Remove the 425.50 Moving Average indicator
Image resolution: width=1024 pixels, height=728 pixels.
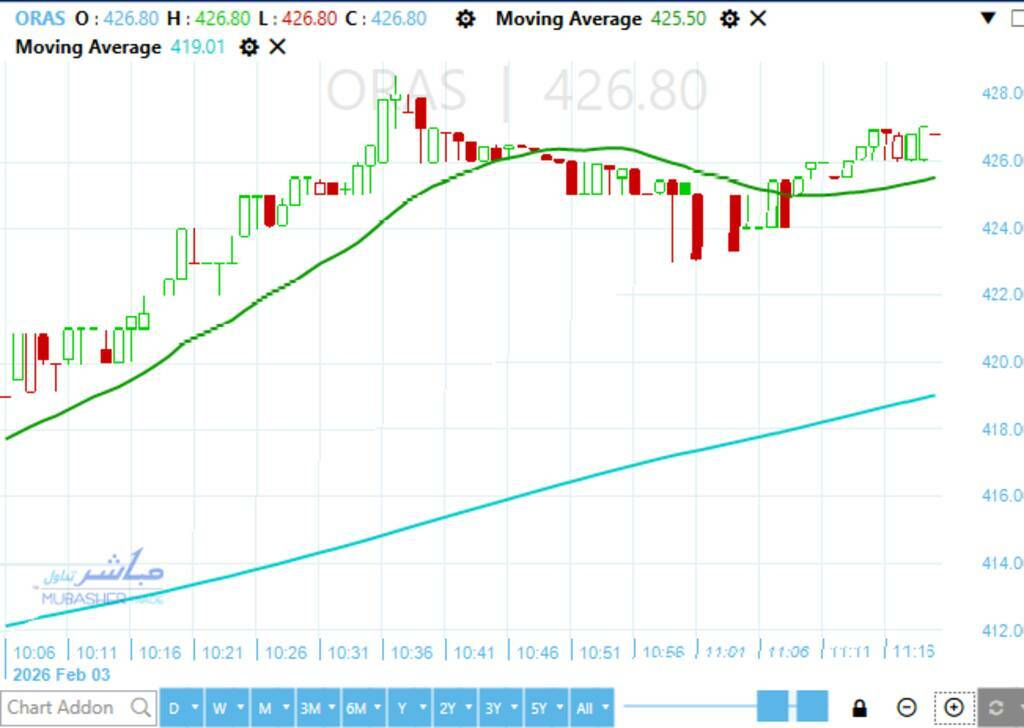click(x=759, y=19)
